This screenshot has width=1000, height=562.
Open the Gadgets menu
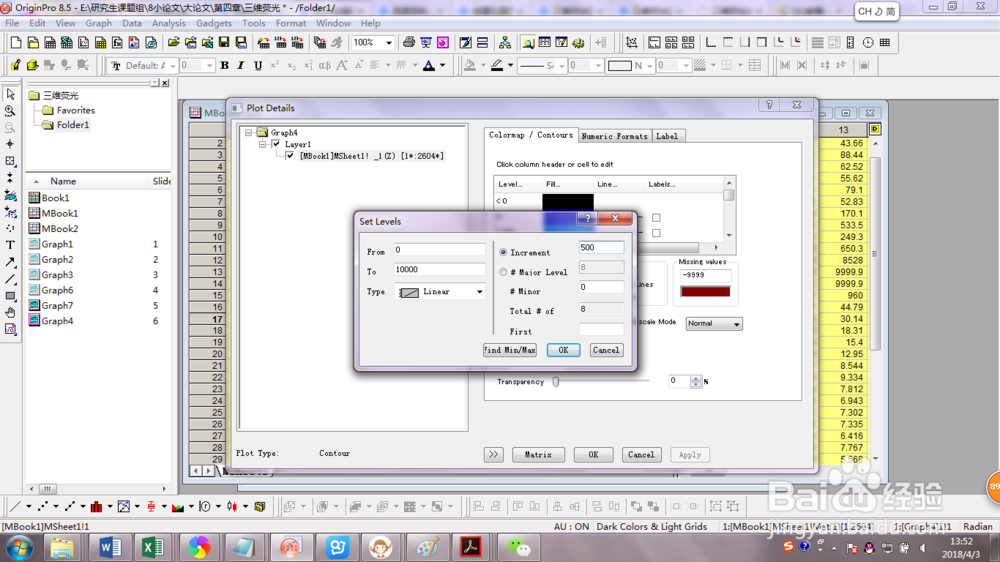click(214, 23)
